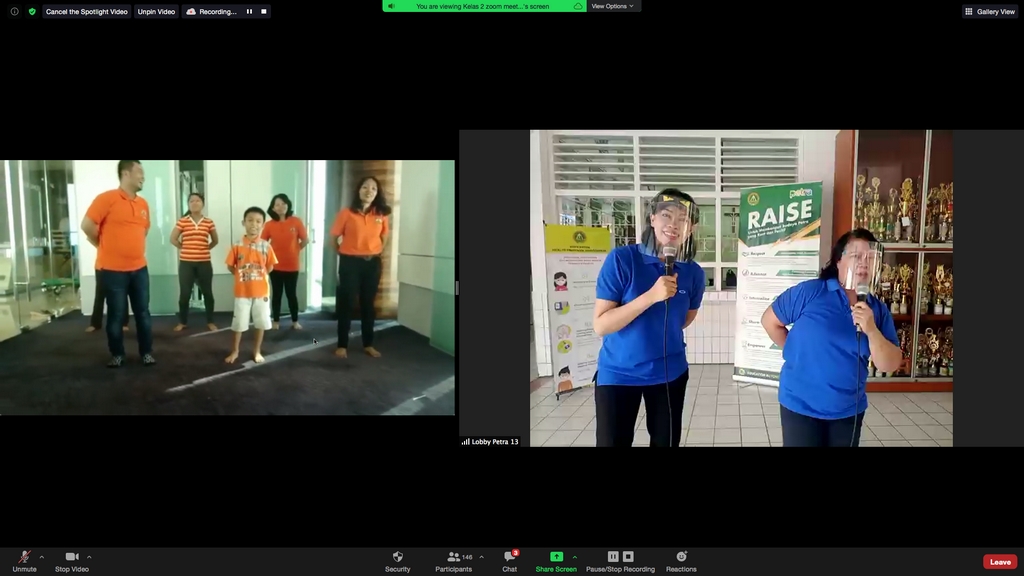This screenshot has width=1024, height=576.
Task: Leave the meeting
Action: tap(999, 562)
